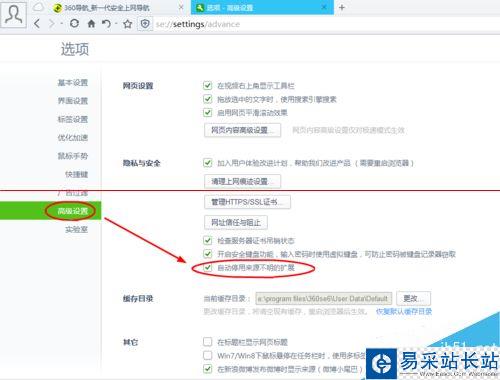Click the star favorites icon

[x=127, y=24]
